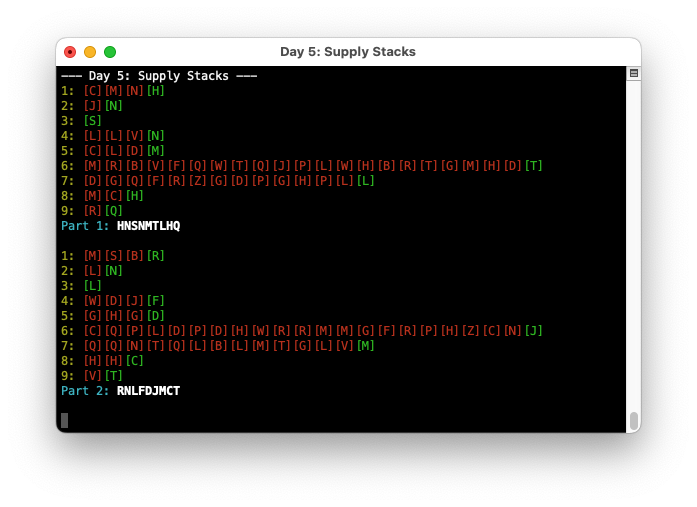
Task: Click green [T] in second block row 9
Action: tap(113, 375)
